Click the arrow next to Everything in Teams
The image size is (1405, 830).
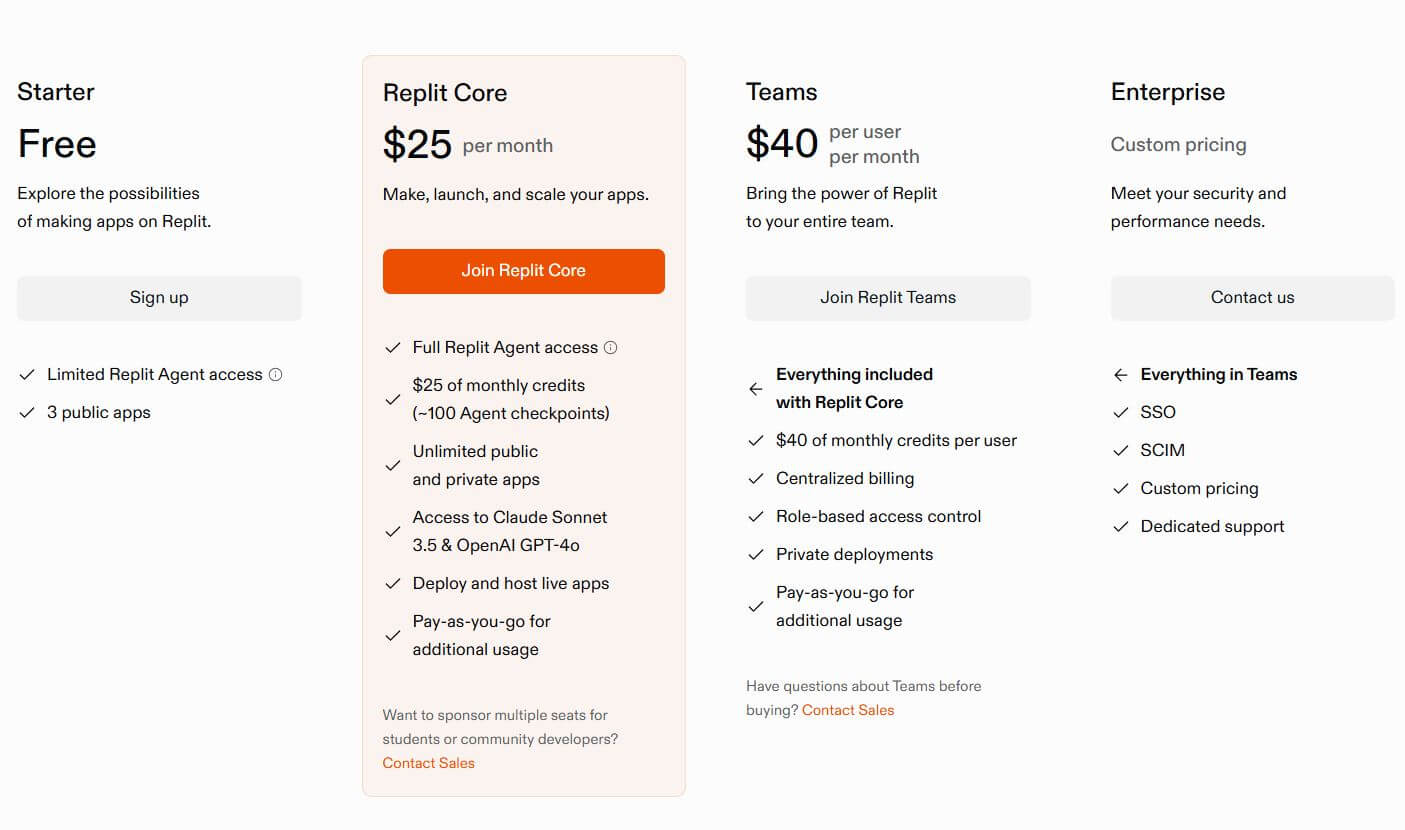(1120, 375)
